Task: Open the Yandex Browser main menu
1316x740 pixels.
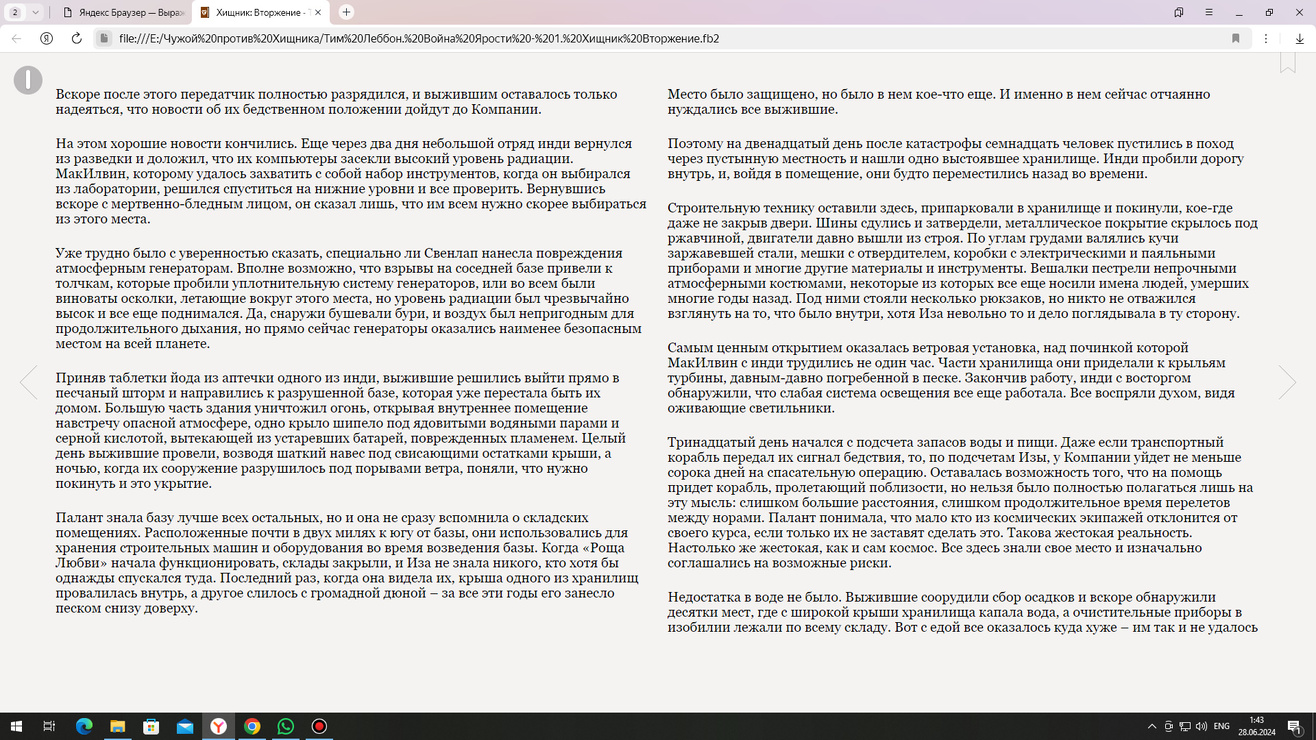Action: click(1209, 12)
